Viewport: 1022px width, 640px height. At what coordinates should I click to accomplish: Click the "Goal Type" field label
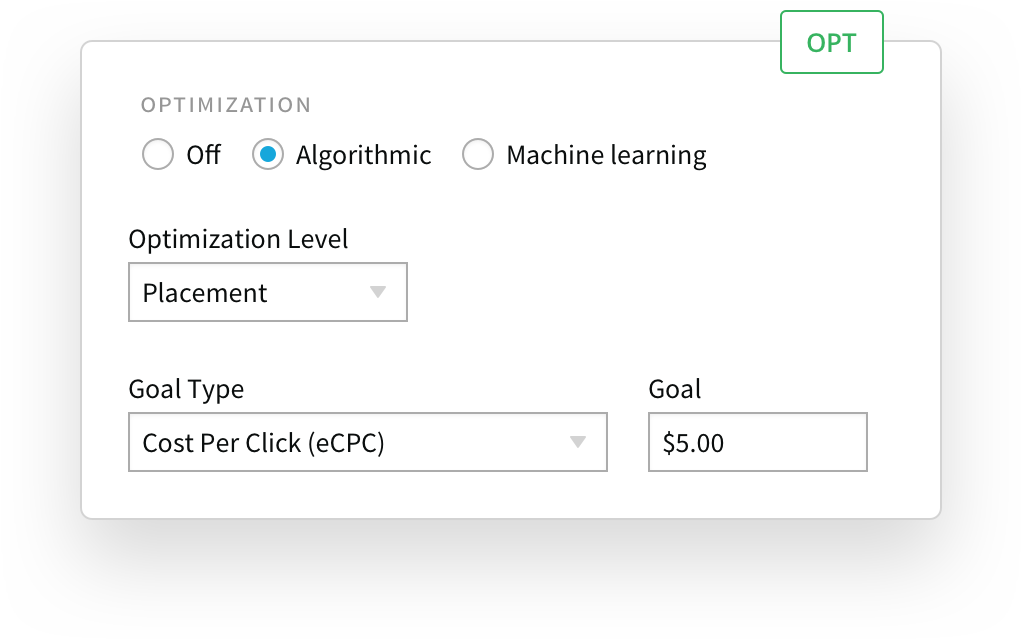186,389
